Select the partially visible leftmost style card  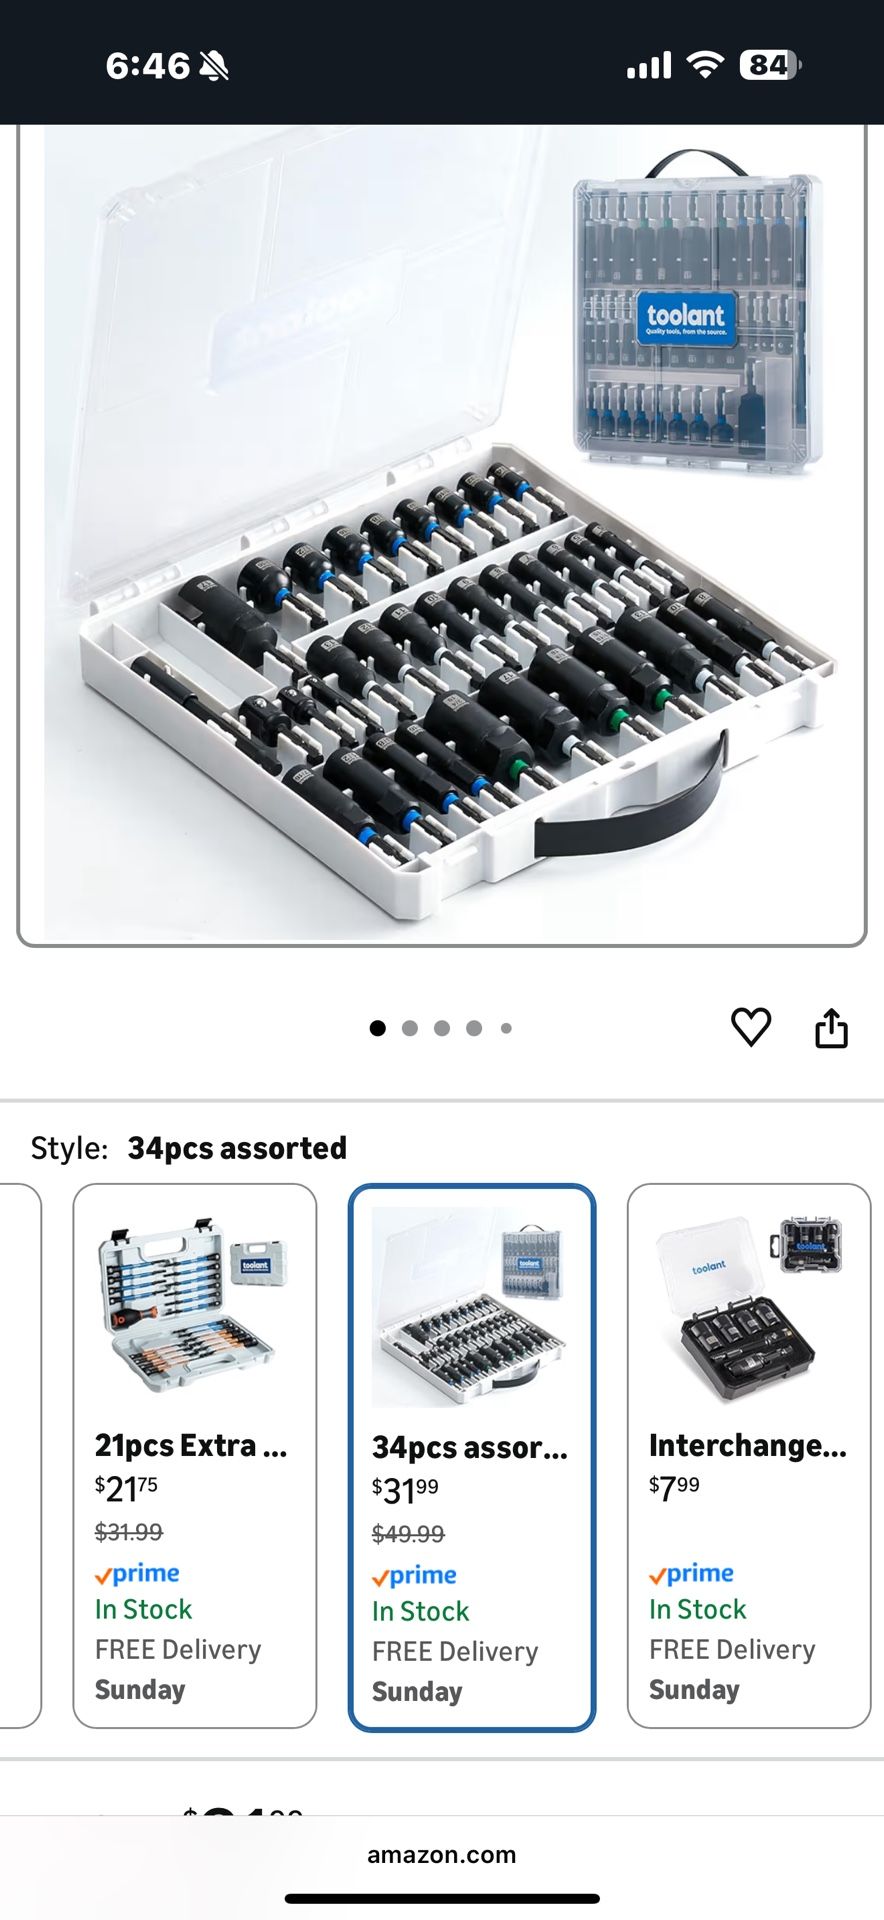[20, 1455]
